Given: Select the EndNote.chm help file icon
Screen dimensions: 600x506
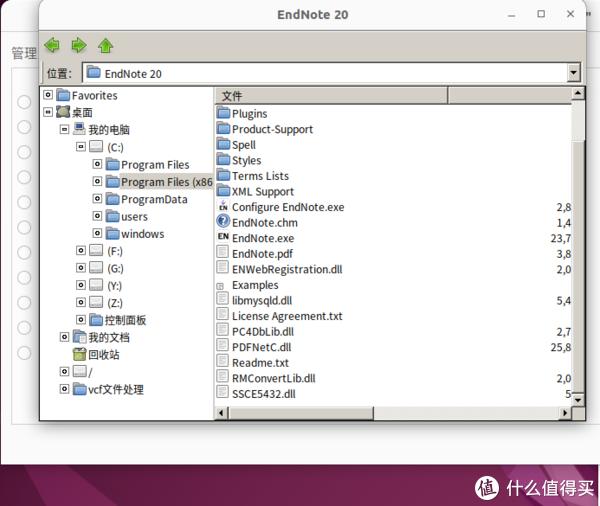Looking at the screenshot, I should click(223, 222).
